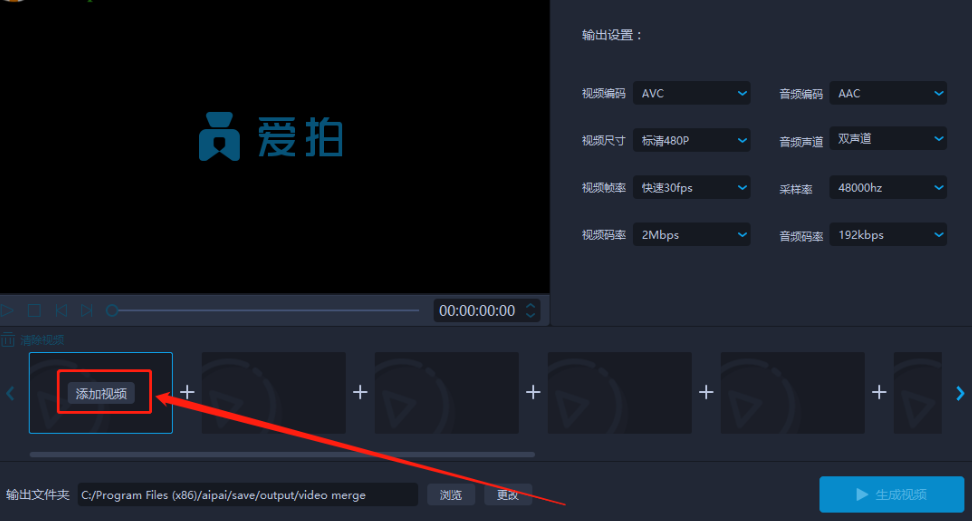
Task: Navigate clips right with blue arrow
Action: click(x=960, y=393)
